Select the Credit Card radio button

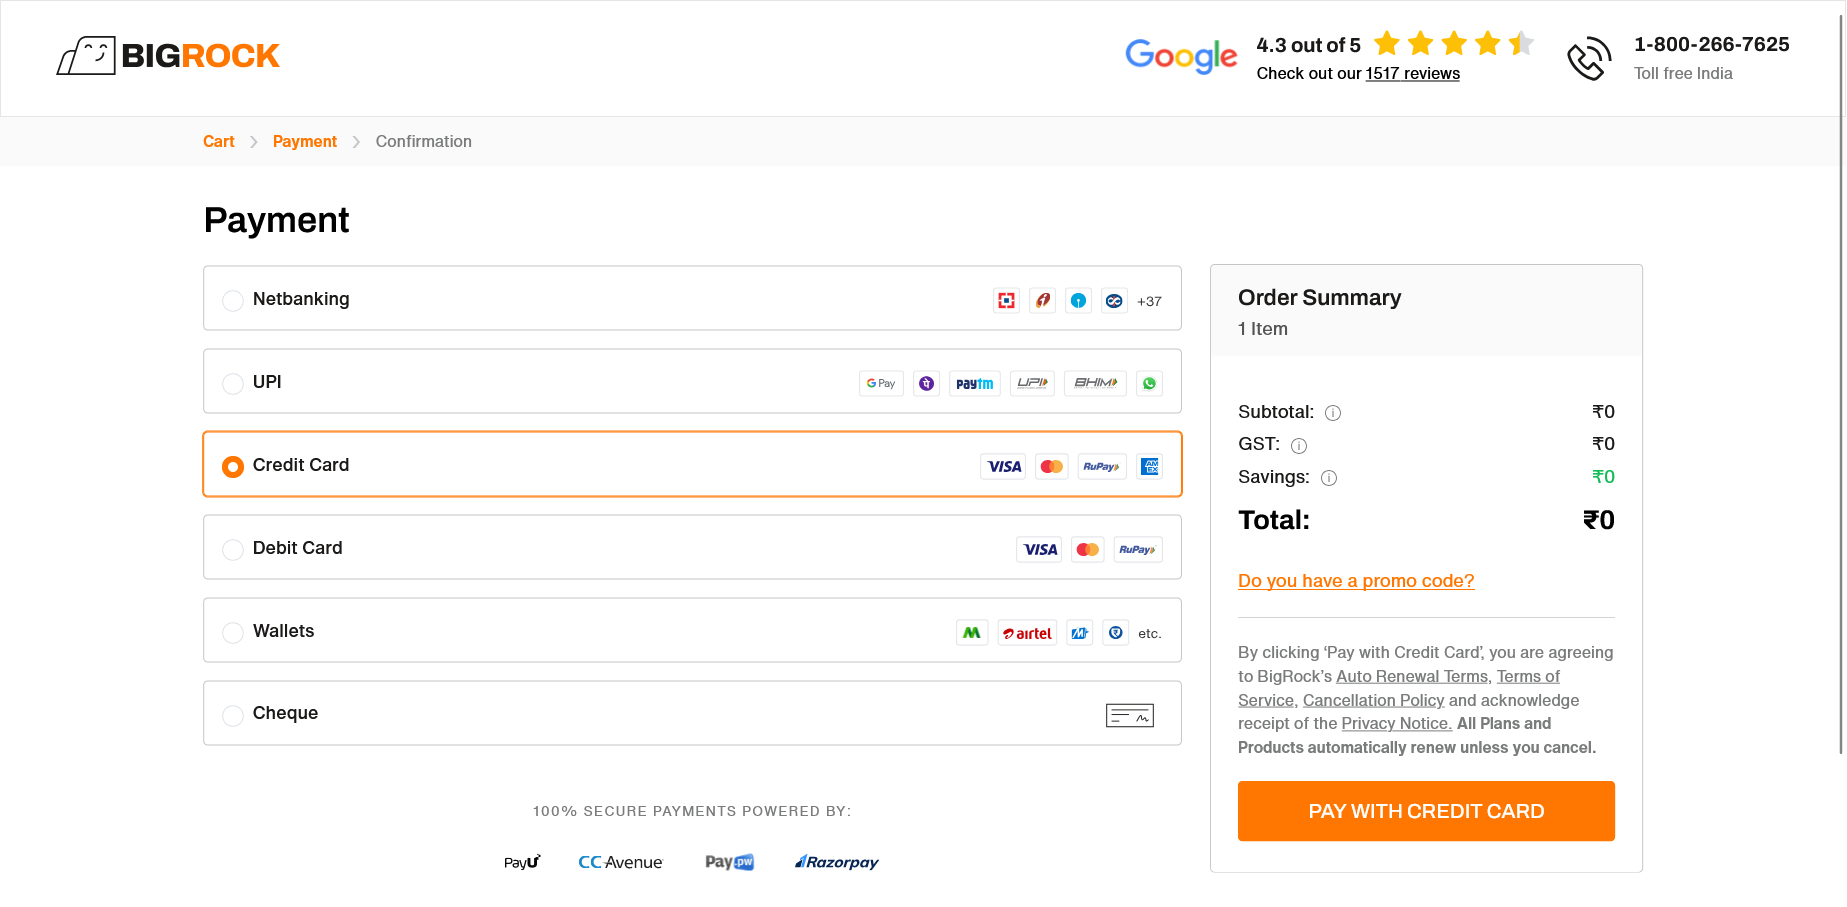tap(233, 467)
